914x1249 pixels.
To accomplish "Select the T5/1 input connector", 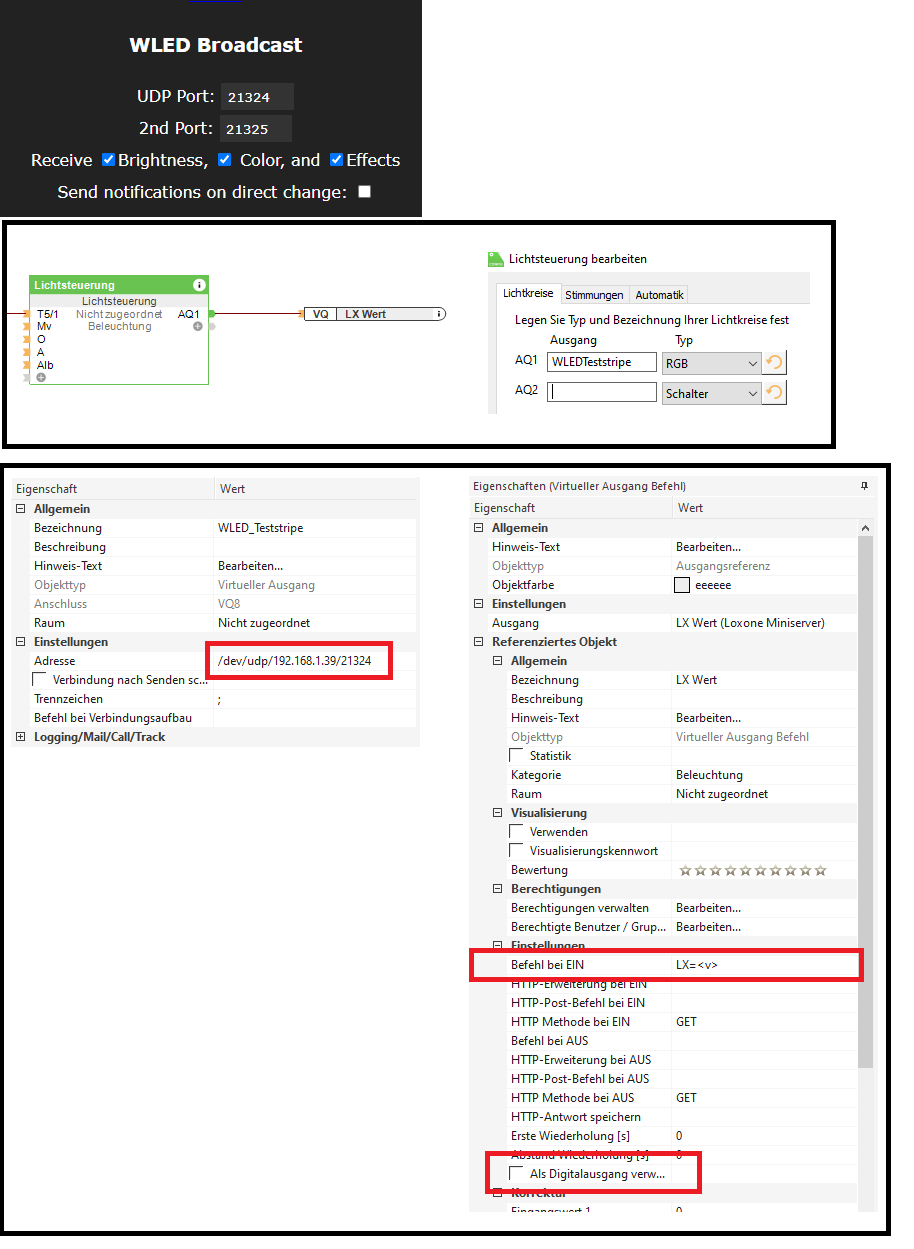I will (x=27, y=314).
